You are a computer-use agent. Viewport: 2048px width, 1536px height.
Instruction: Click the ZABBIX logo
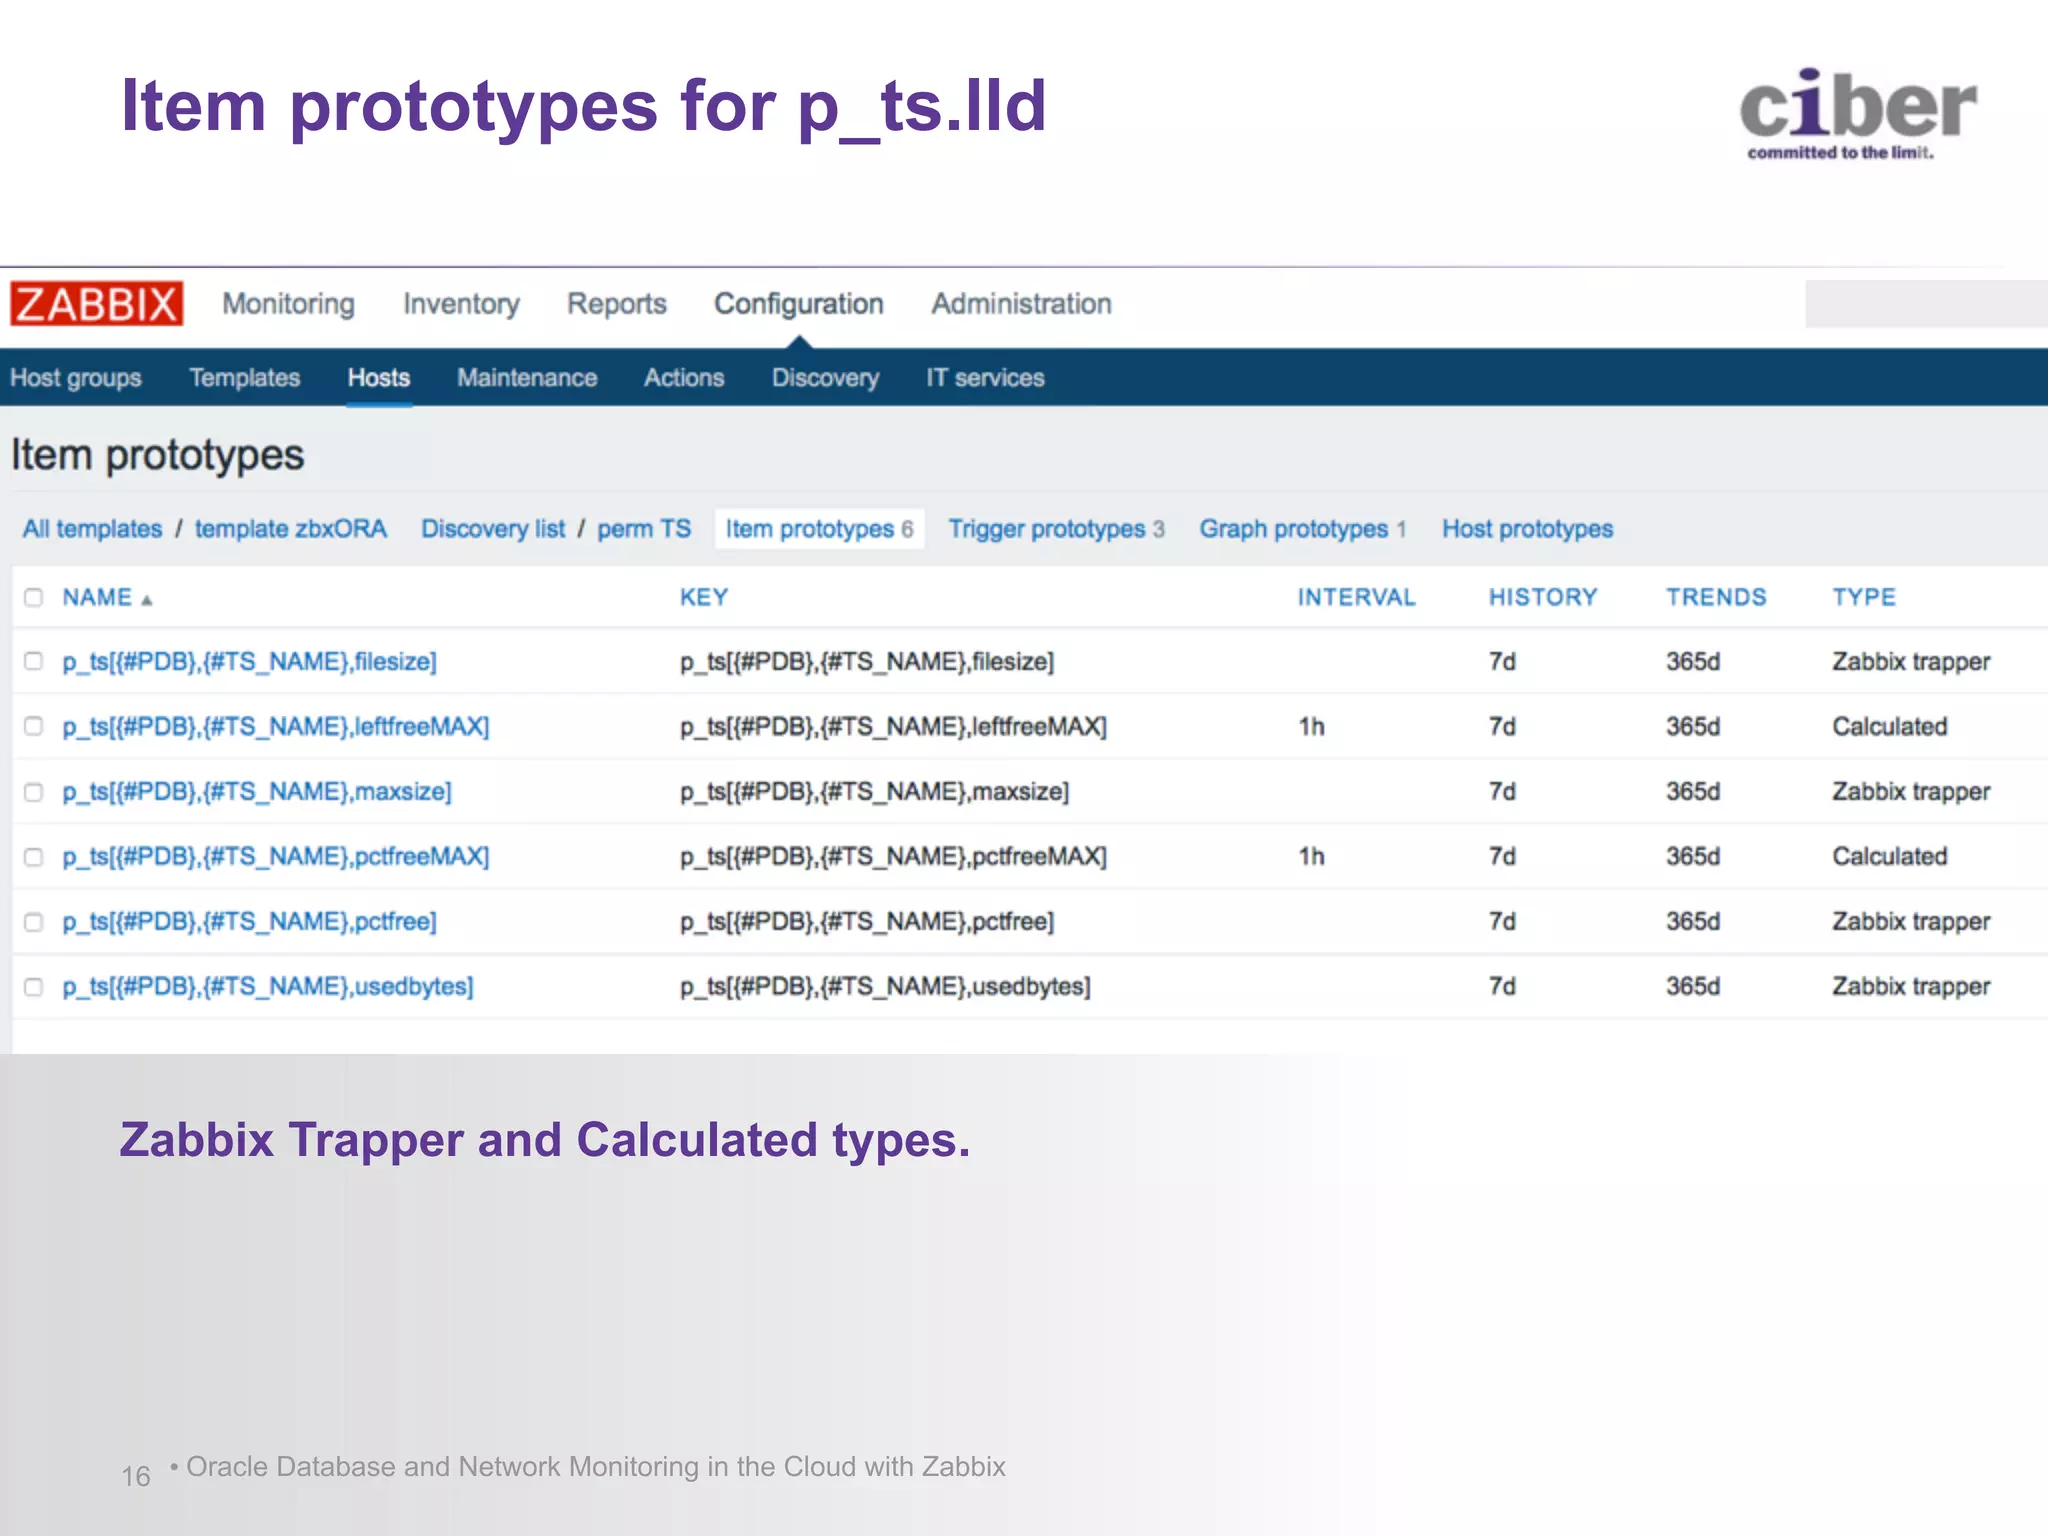coord(96,303)
